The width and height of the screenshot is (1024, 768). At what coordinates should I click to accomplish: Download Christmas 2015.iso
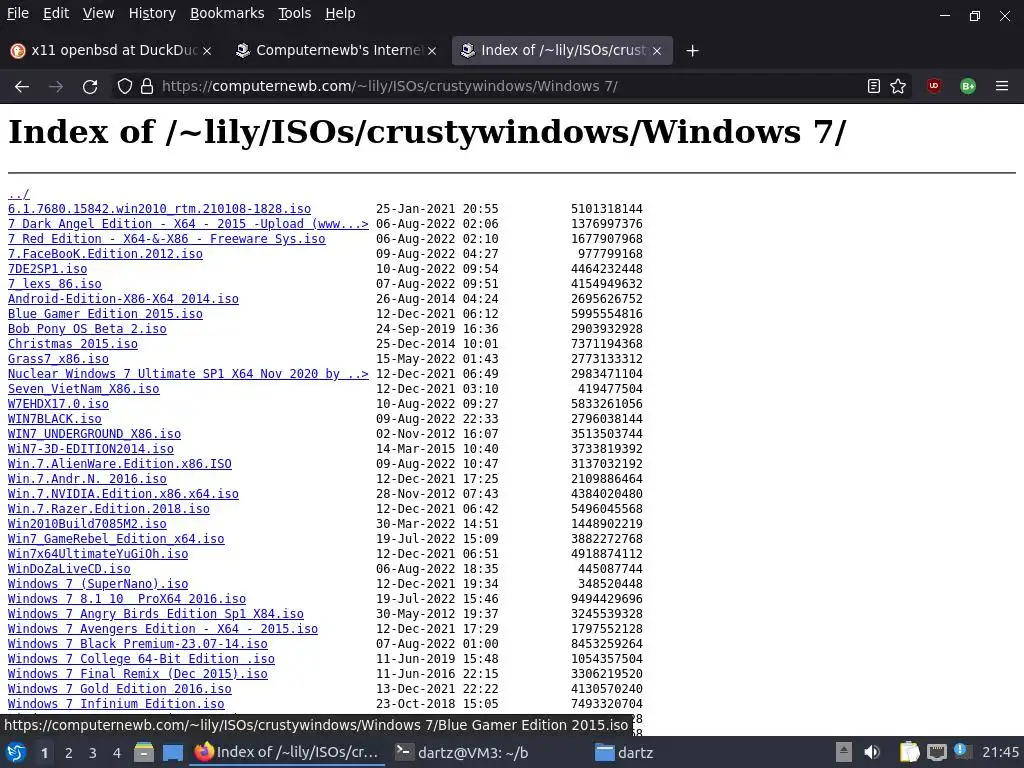pos(72,344)
